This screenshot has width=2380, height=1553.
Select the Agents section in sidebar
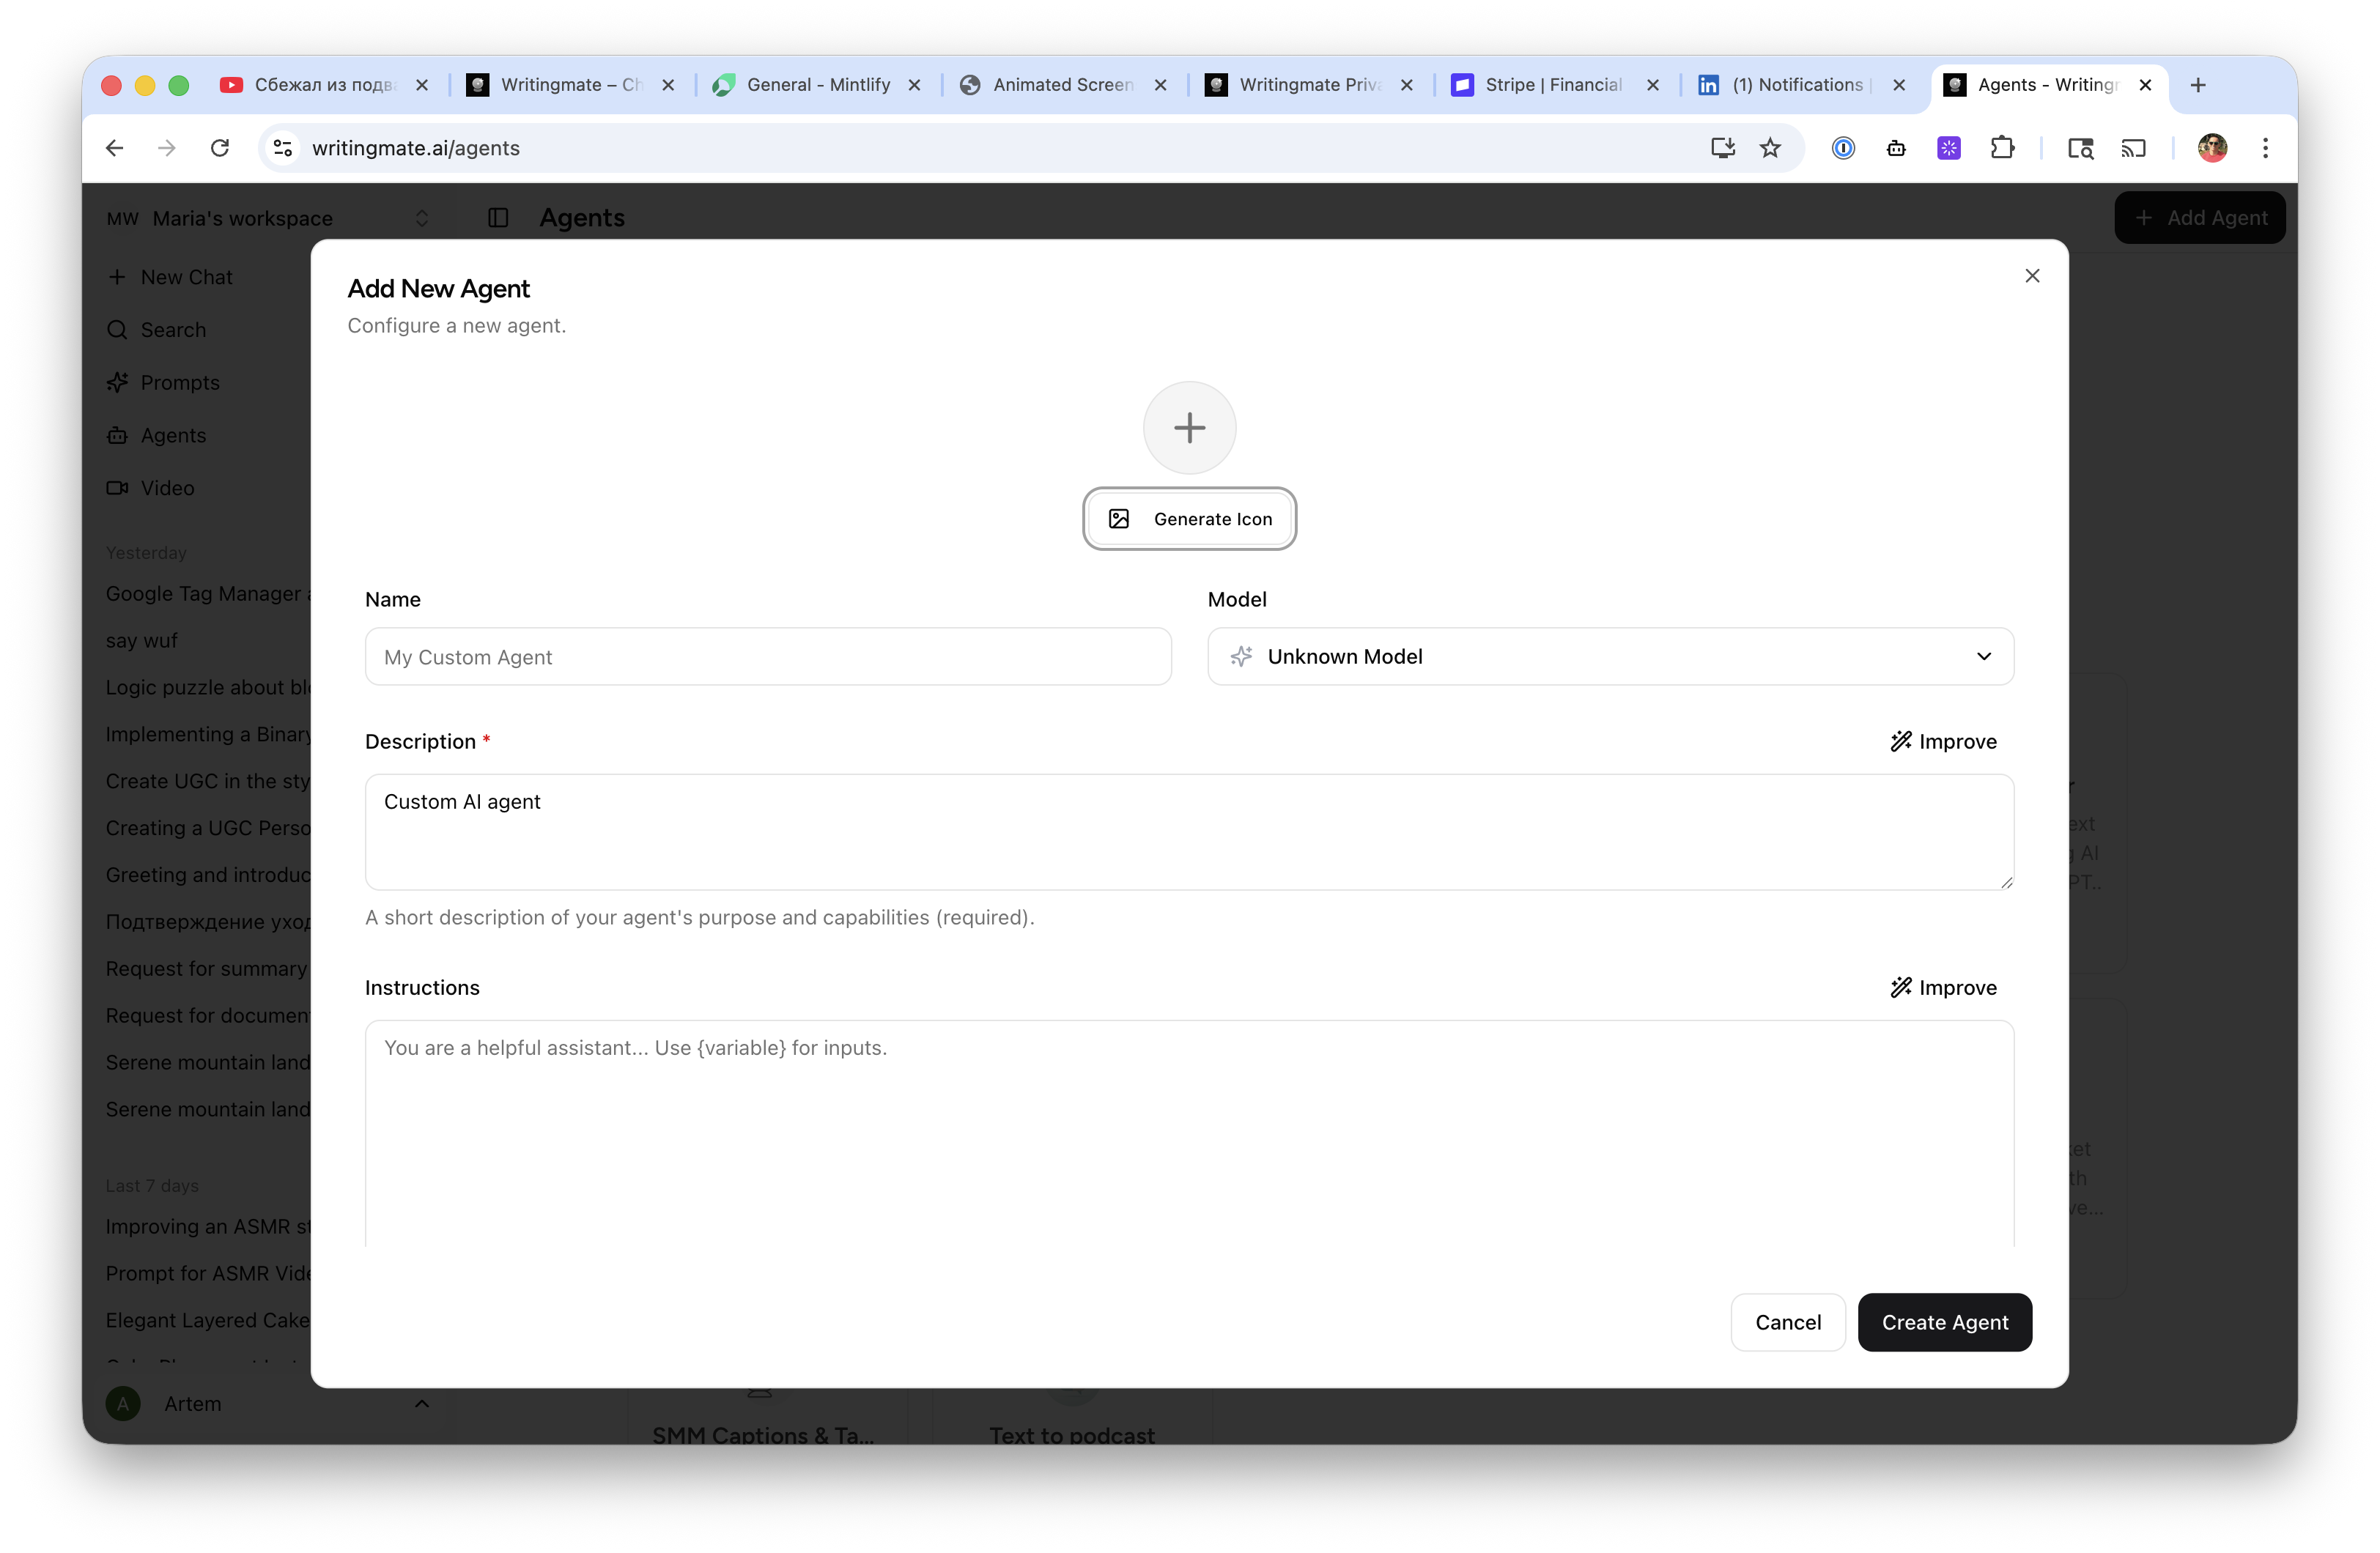(x=174, y=435)
